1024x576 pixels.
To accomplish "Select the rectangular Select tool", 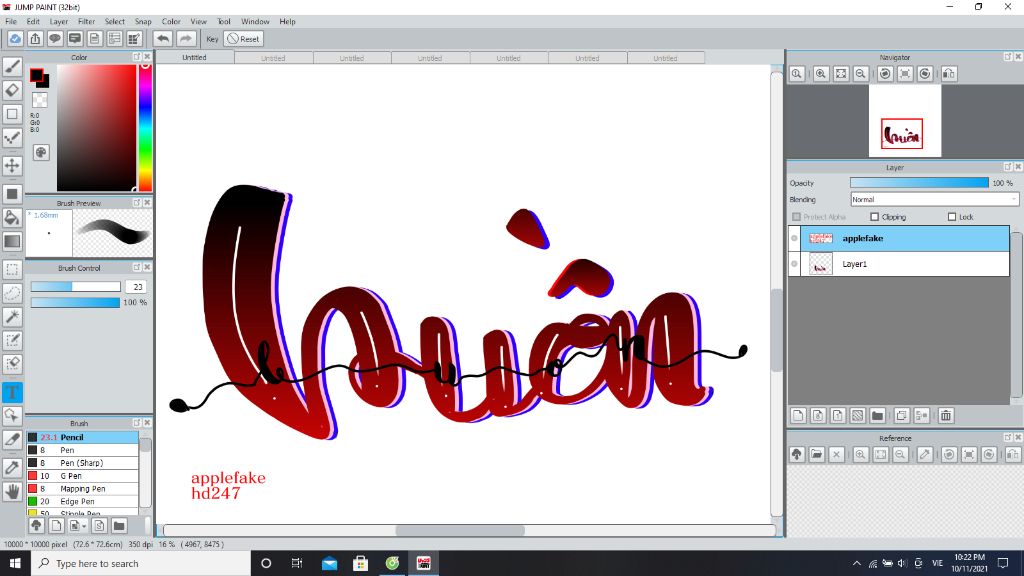I will [x=12, y=269].
